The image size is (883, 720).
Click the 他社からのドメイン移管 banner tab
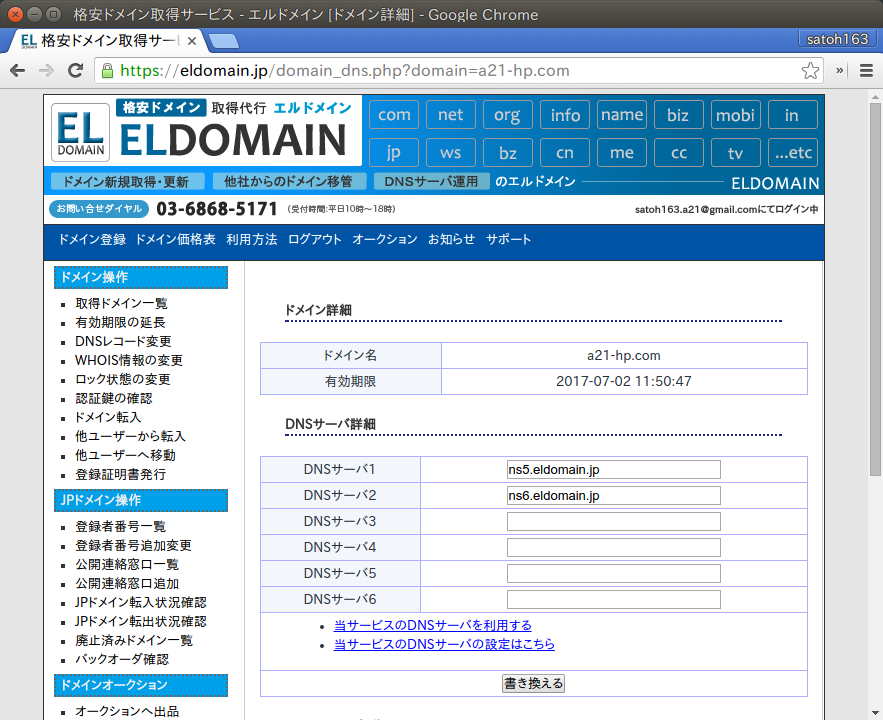(289, 181)
